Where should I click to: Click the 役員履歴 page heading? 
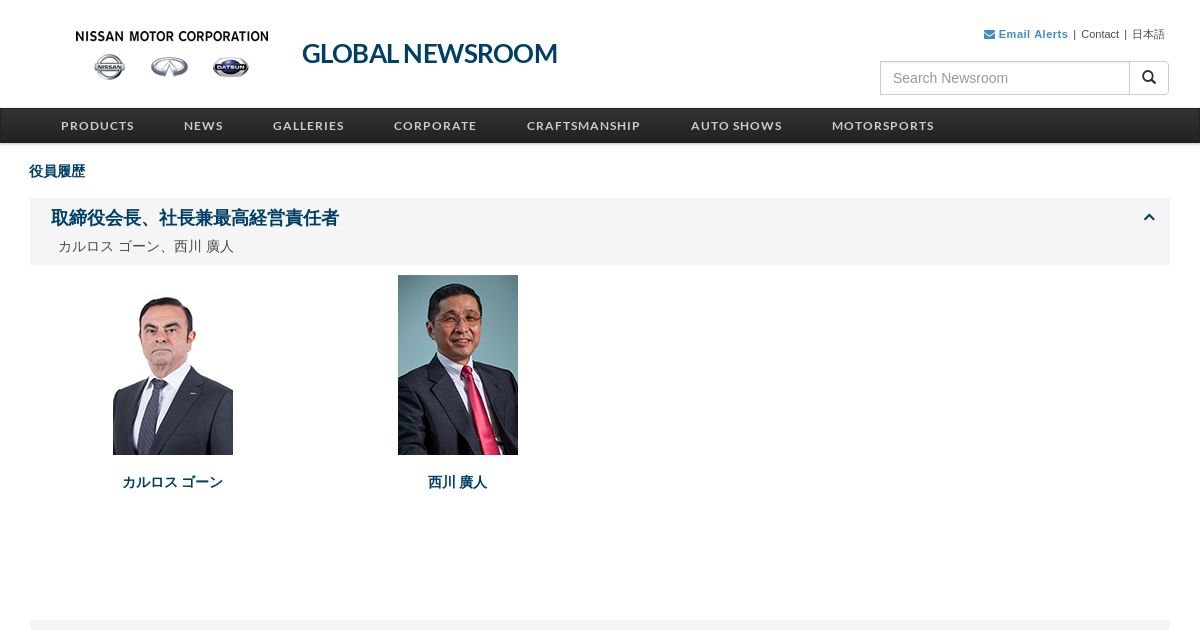pyautogui.click(x=57, y=171)
